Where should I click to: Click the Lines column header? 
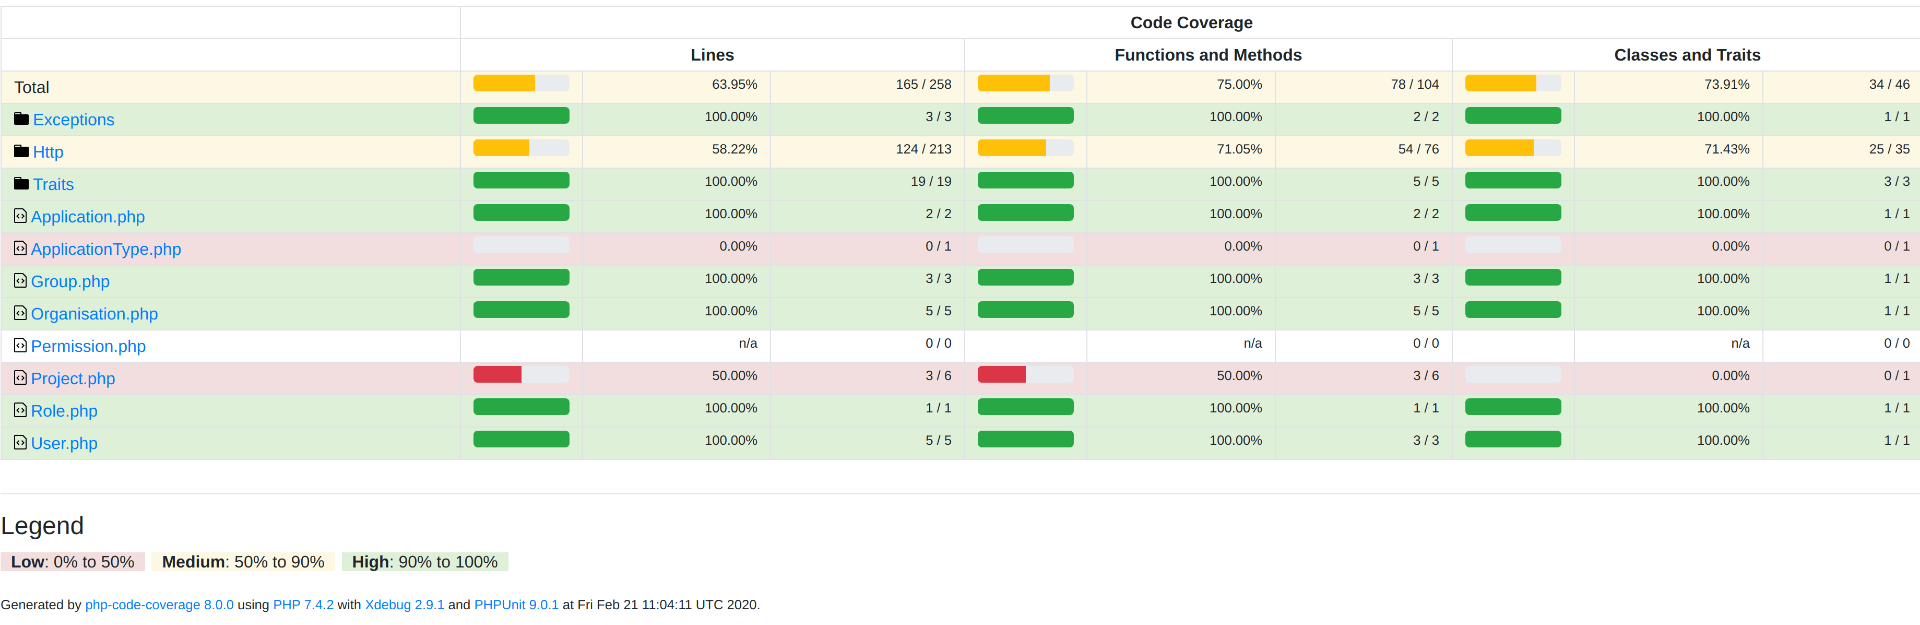click(712, 55)
